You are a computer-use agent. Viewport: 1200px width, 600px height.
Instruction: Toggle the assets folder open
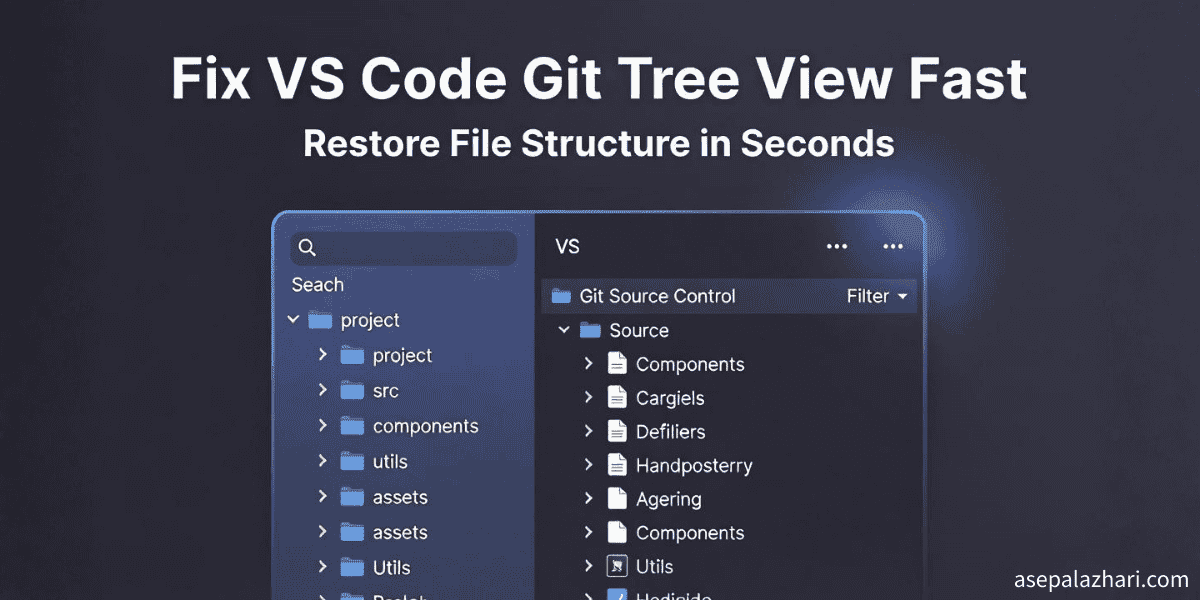click(x=322, y=496)
